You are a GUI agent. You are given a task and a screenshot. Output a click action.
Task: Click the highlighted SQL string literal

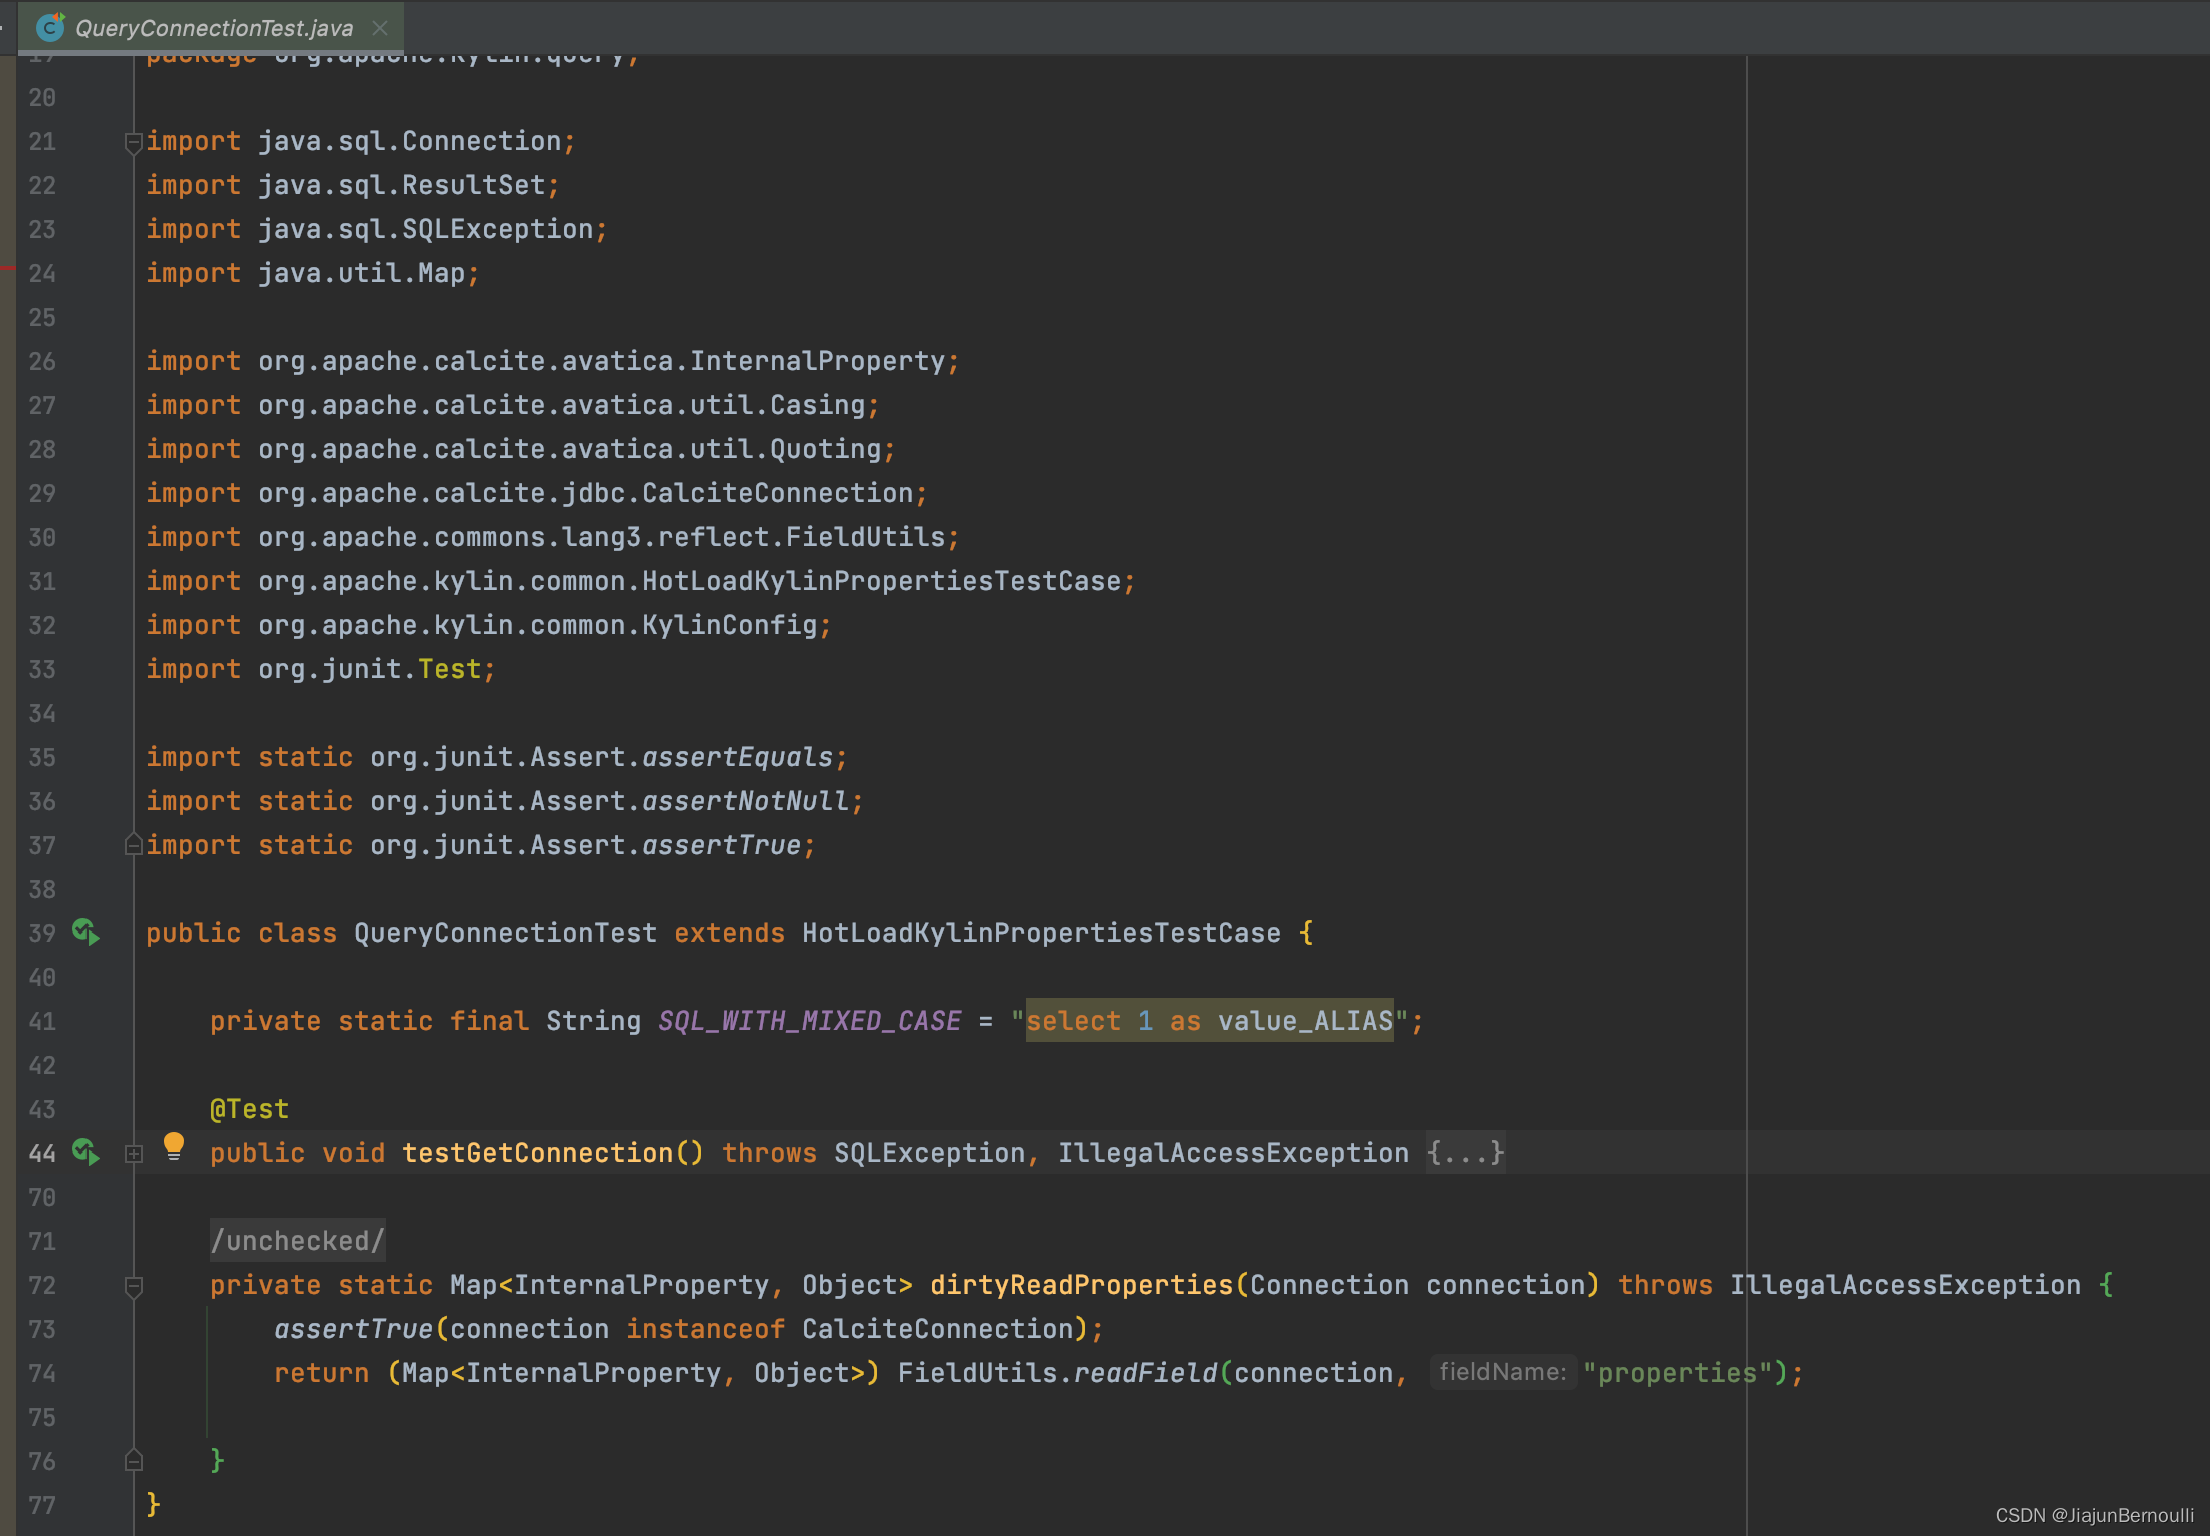(x=1209, y=1021)
